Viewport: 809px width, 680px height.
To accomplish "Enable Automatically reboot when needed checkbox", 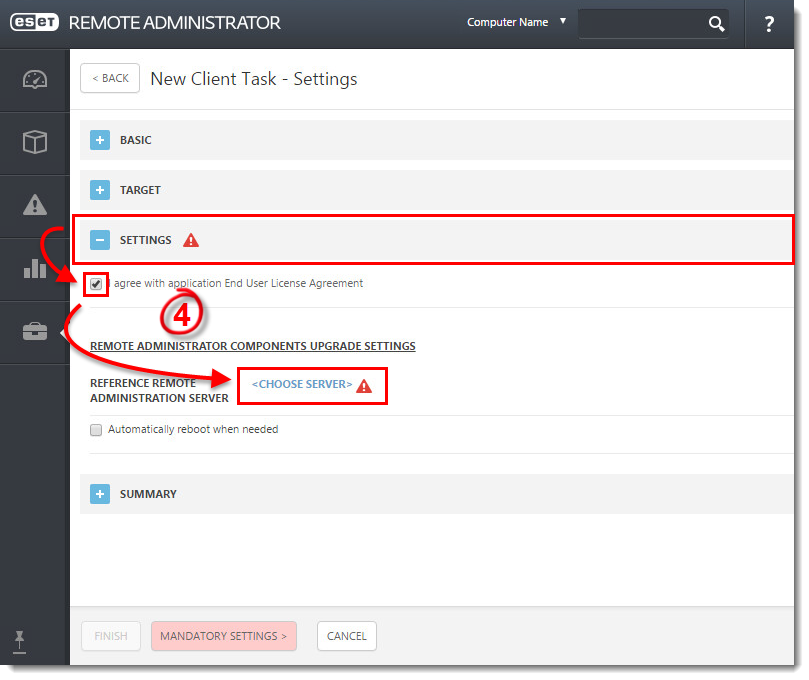I will pos(96,430).
